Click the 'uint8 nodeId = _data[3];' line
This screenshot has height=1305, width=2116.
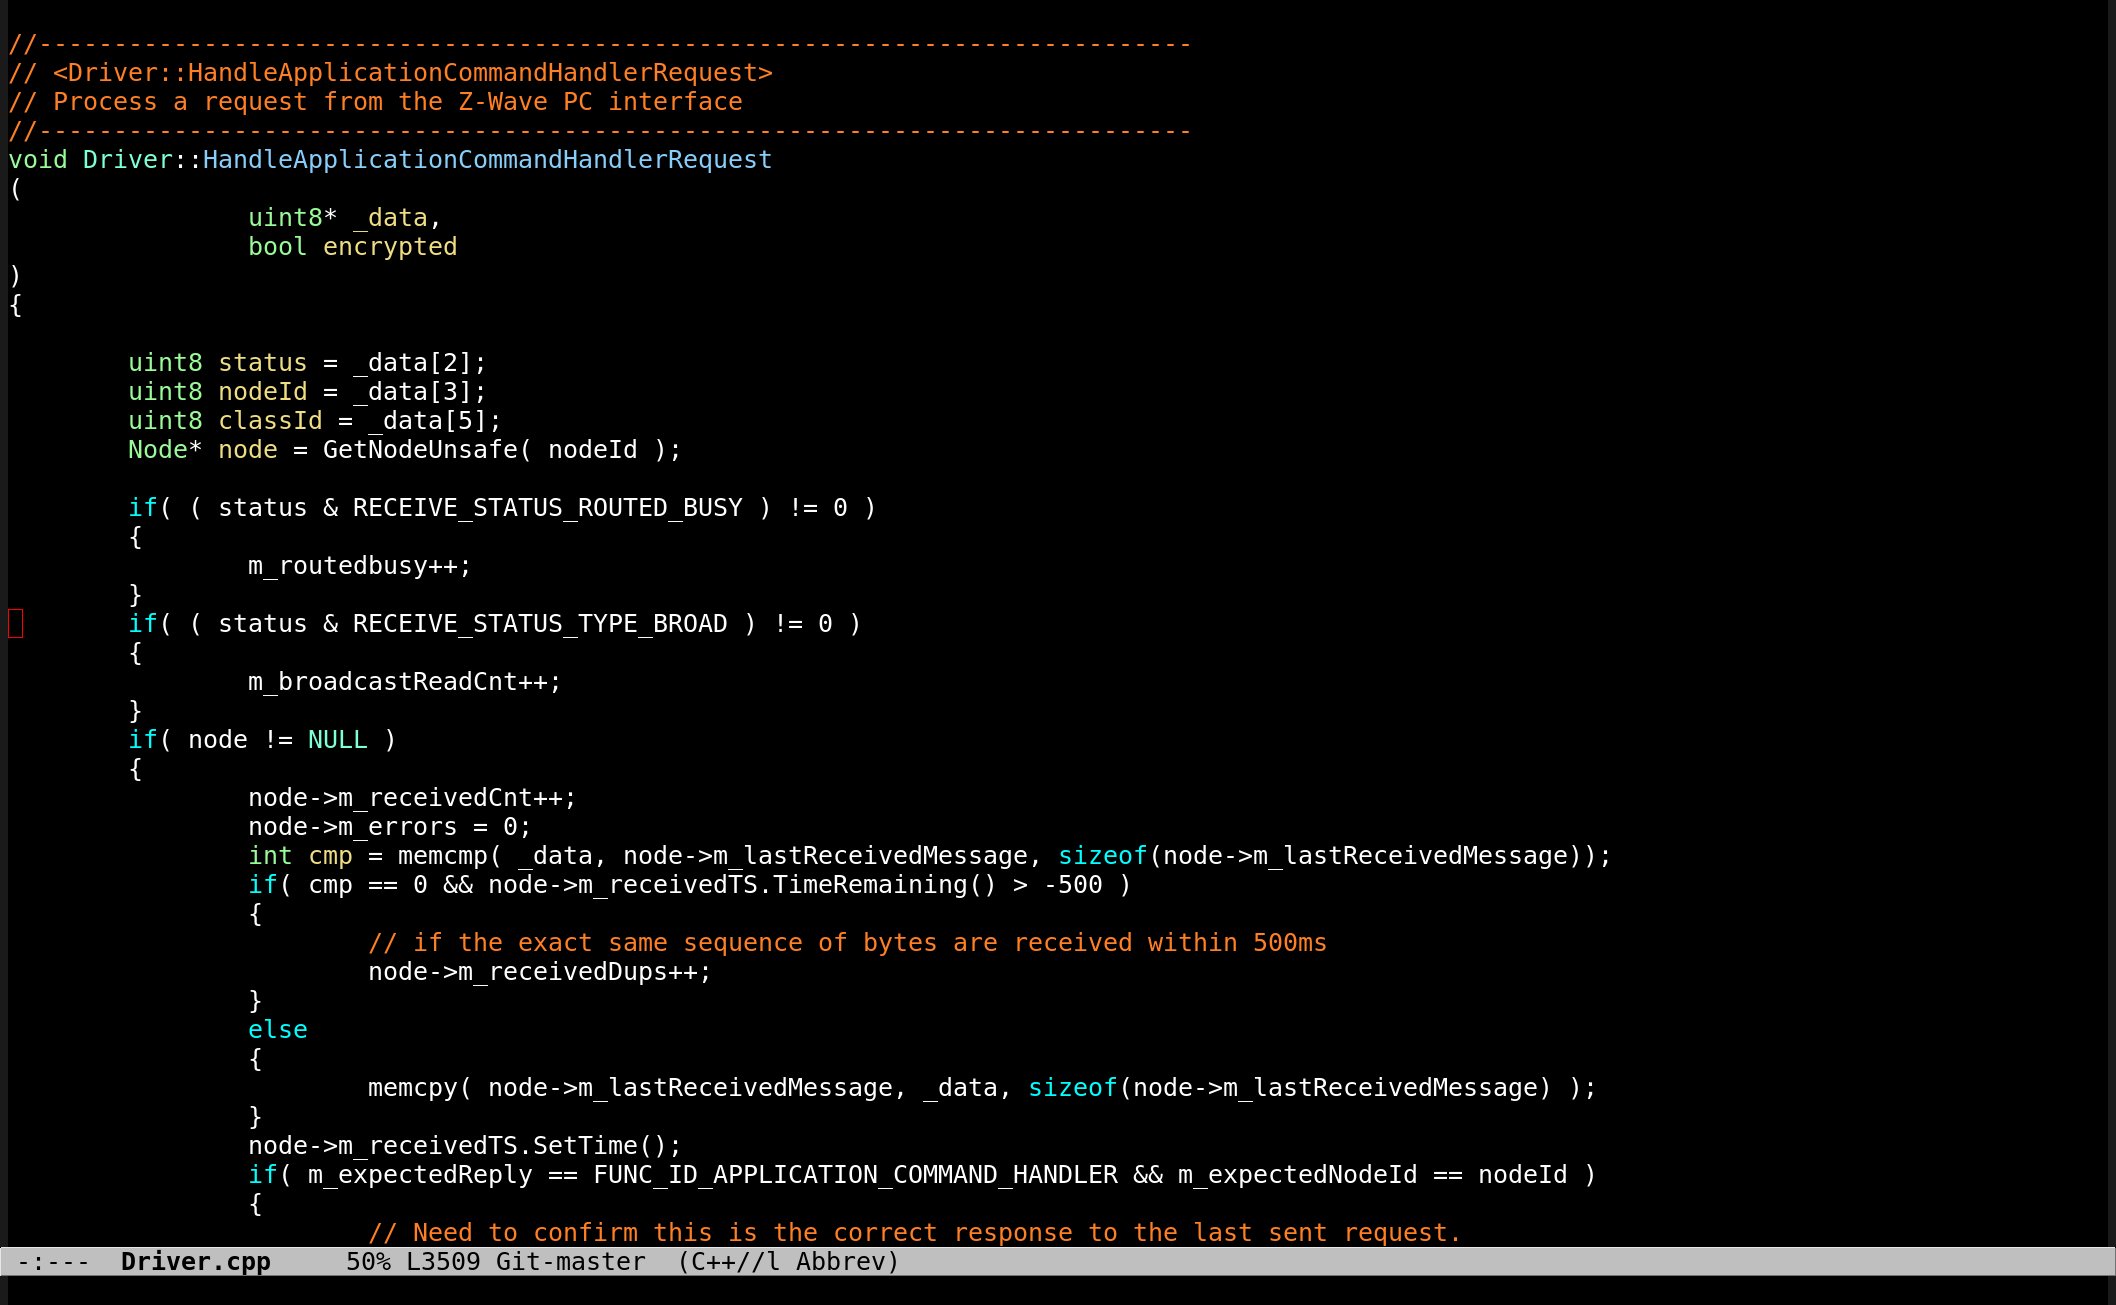[307, 392]
